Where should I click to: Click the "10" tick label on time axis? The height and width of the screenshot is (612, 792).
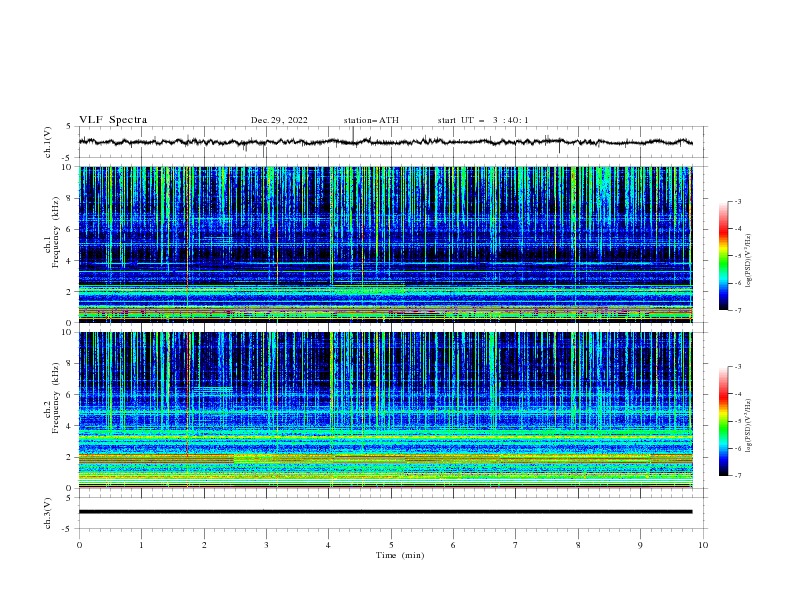click(703, 545)
